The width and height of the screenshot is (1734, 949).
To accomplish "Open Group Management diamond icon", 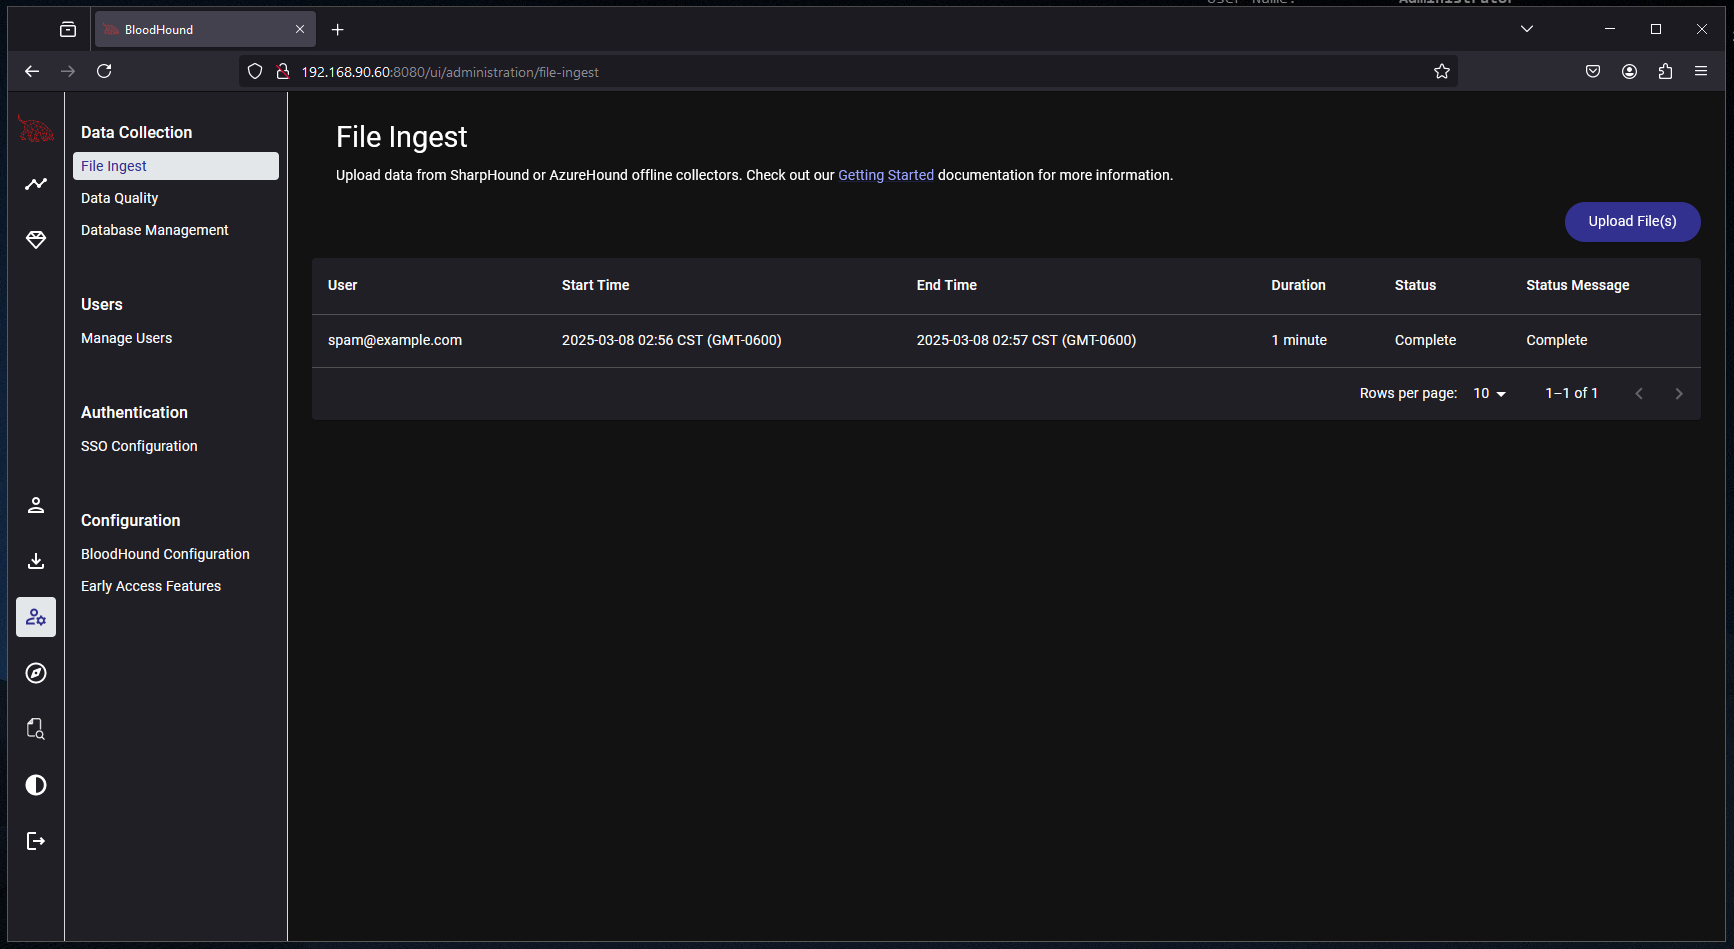I will click(36, 240).
